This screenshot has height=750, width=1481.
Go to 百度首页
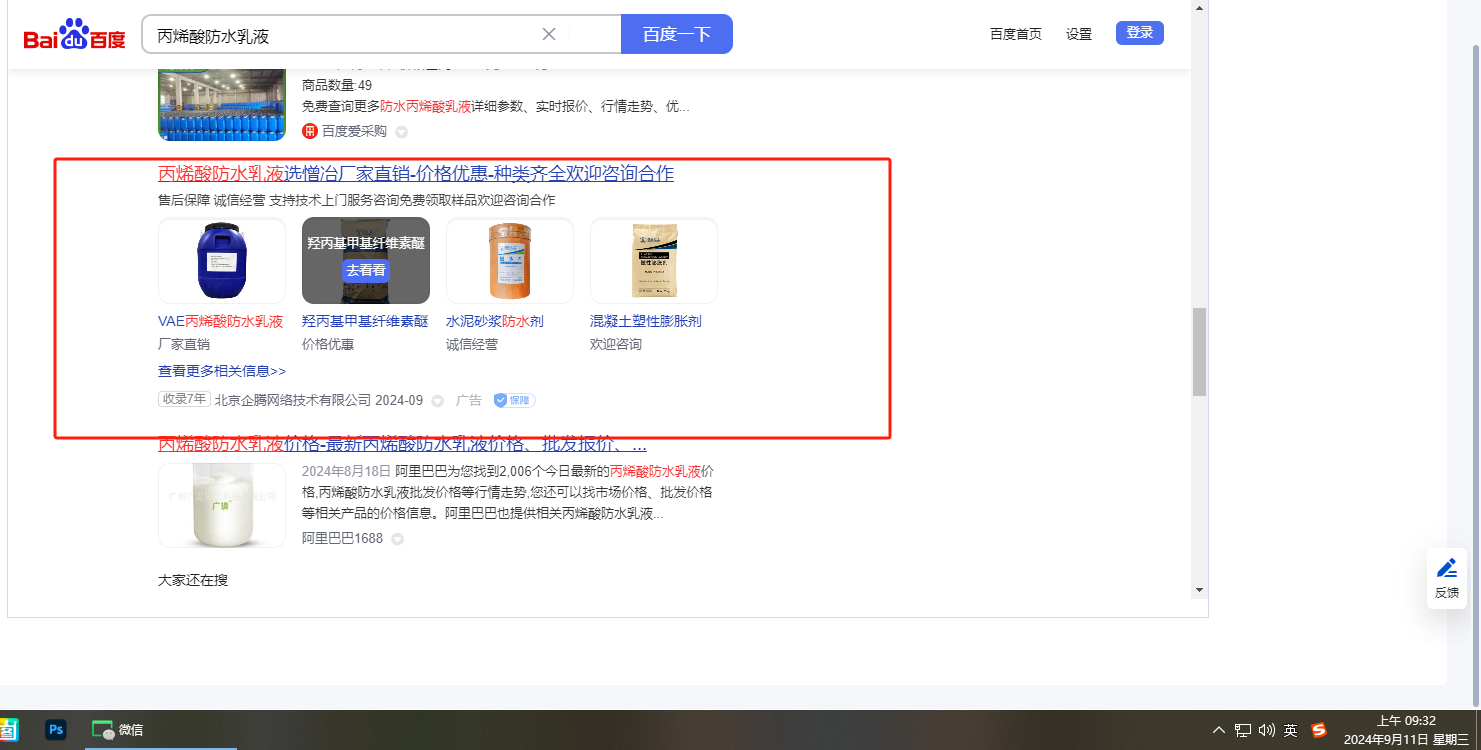(1016, 34)
